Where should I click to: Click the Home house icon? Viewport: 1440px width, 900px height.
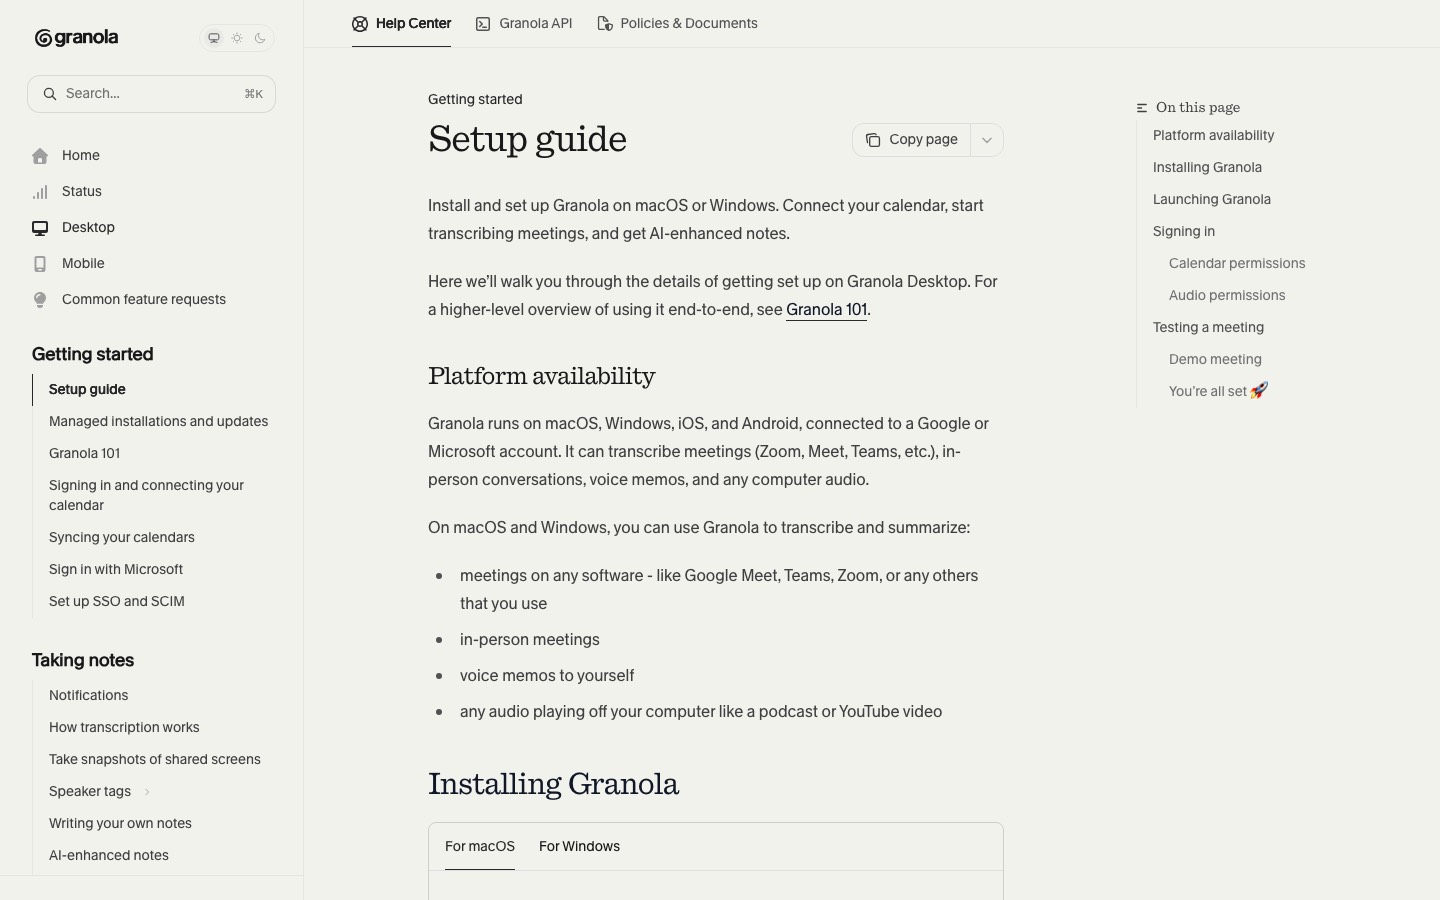click(x=40, y=156)
